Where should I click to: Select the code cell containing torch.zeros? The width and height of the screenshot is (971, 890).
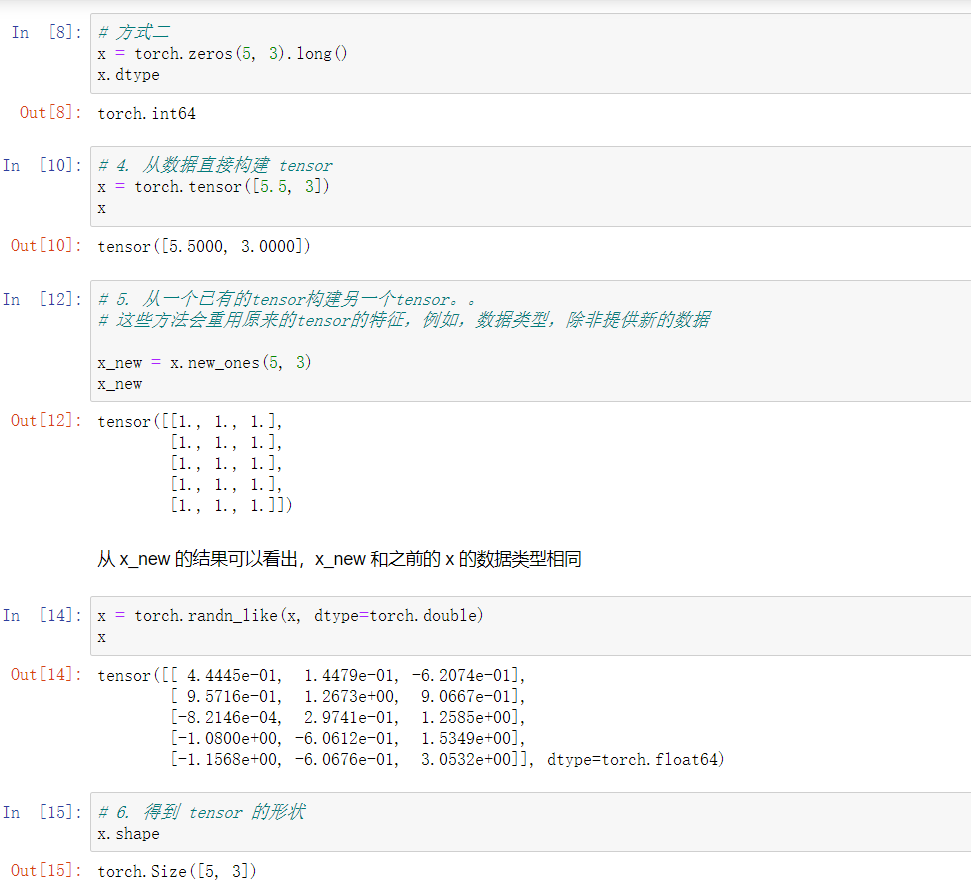click(x=225, y=53)
